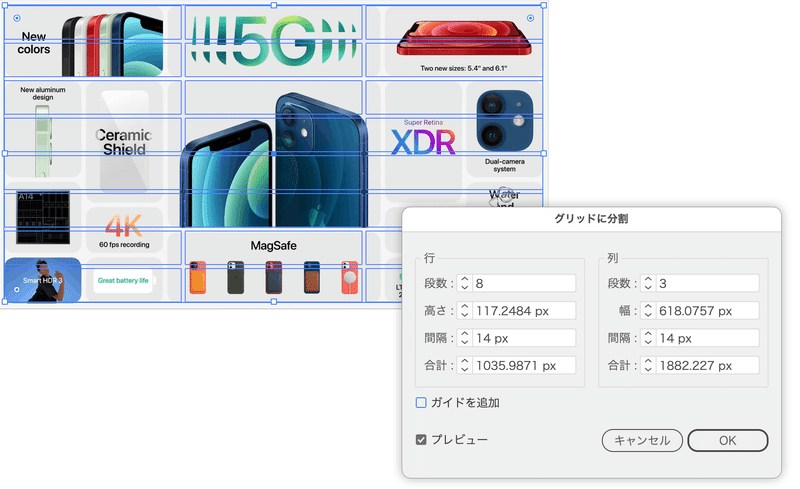Click the right-middle selection handle
800x489 pixels.
pyautogui.click(x=543, y=153)
